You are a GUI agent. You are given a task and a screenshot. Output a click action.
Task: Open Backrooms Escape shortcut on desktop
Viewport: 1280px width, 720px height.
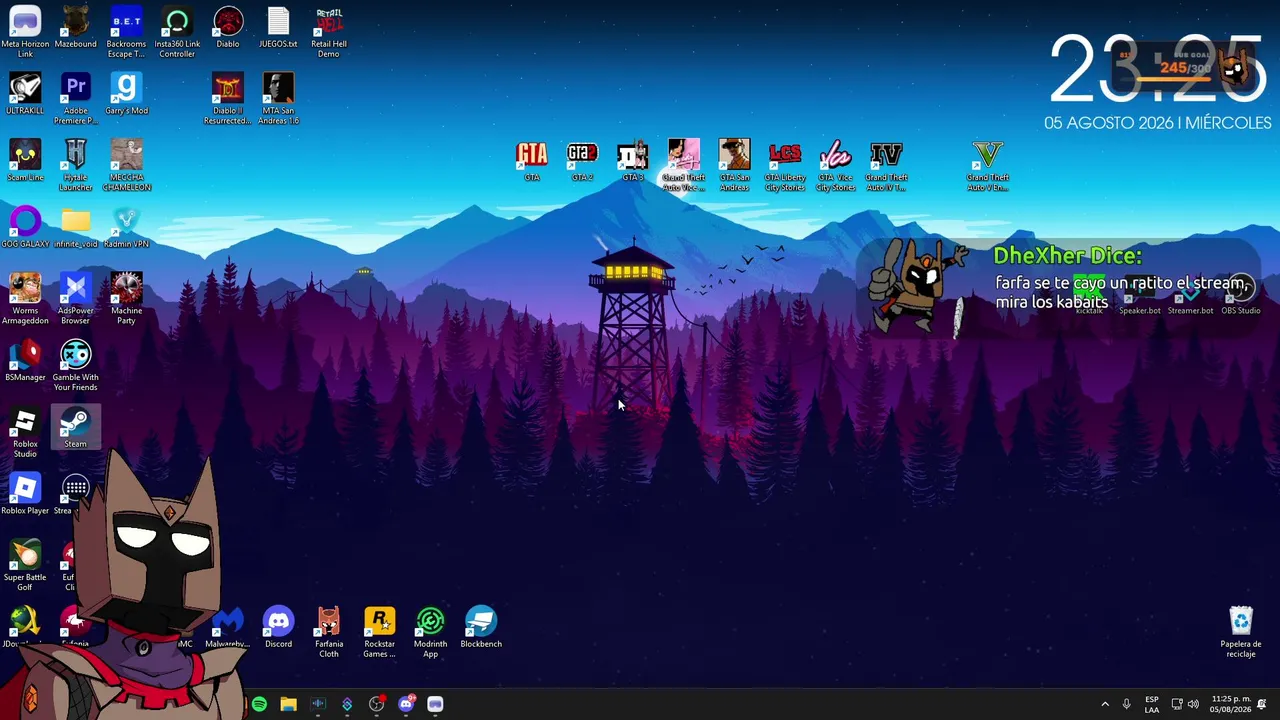pos(126,32)
